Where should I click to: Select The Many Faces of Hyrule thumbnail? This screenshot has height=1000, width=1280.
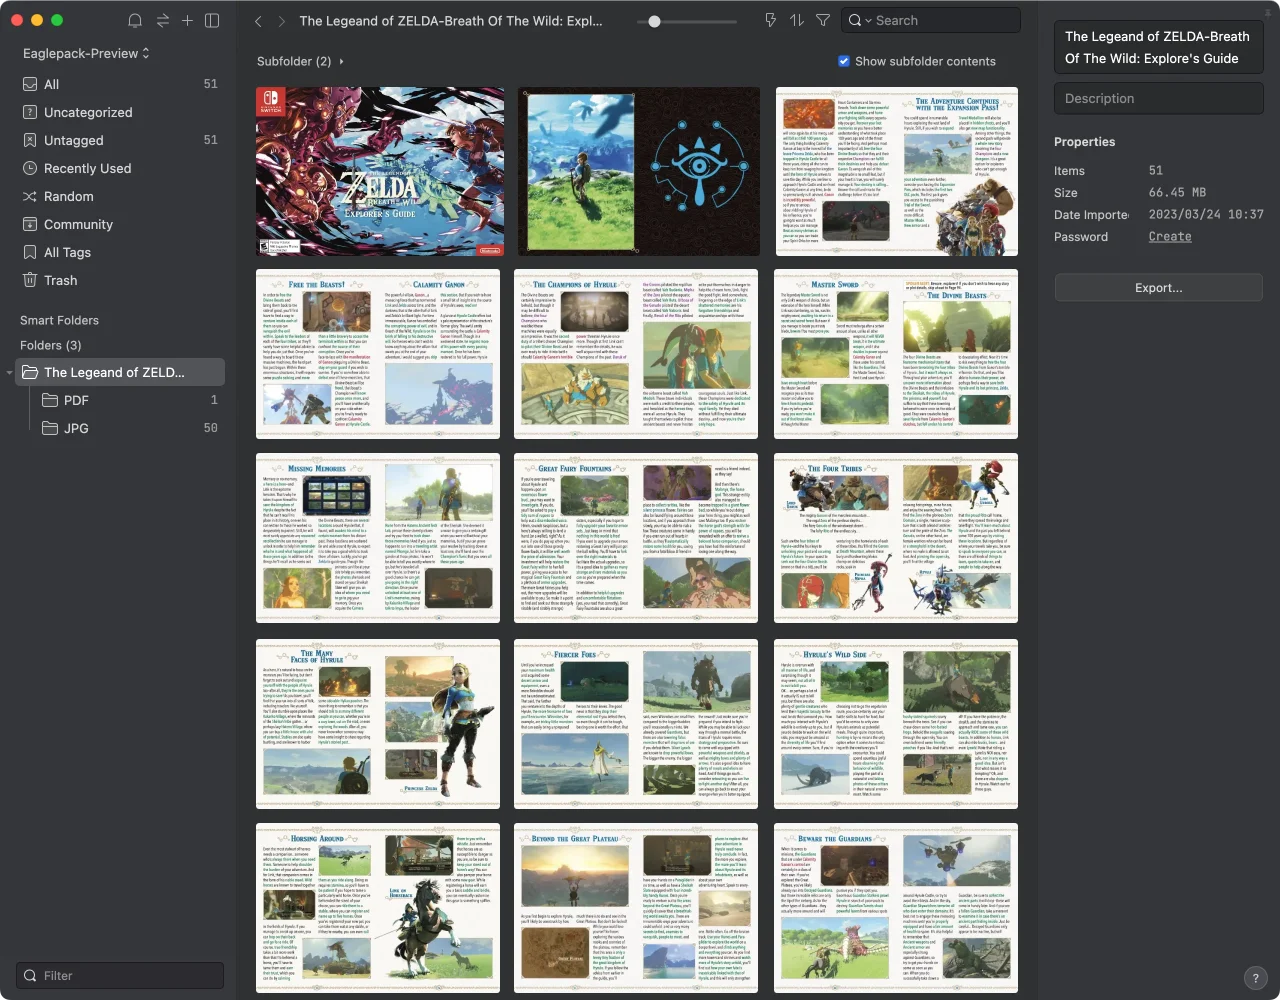(x=378, y=724)
